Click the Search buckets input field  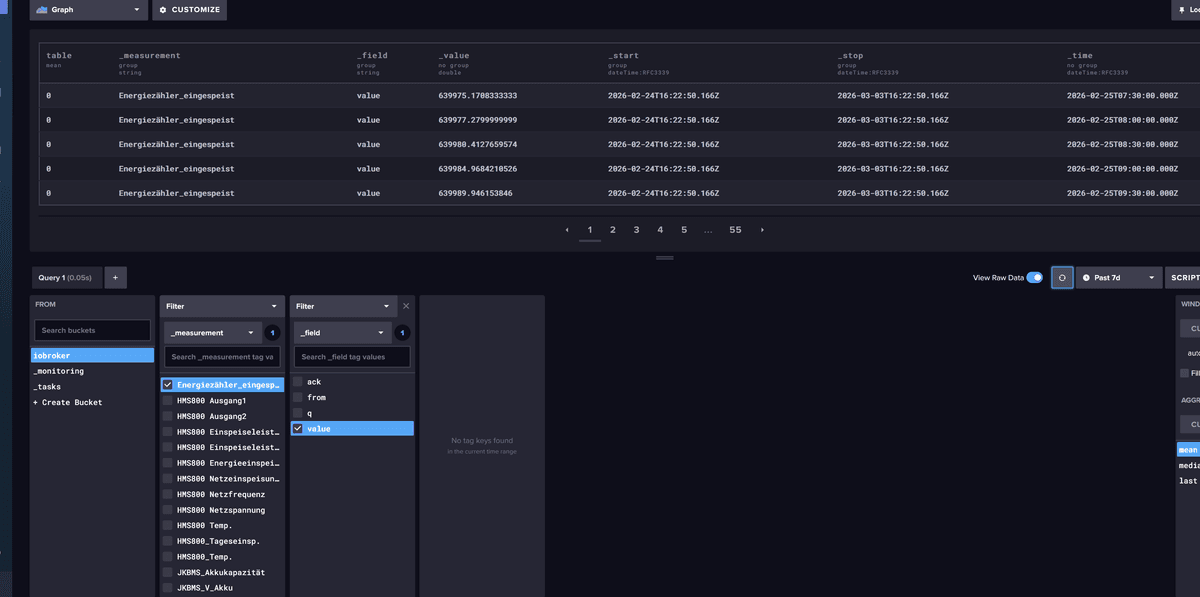(x=92, y=330)
